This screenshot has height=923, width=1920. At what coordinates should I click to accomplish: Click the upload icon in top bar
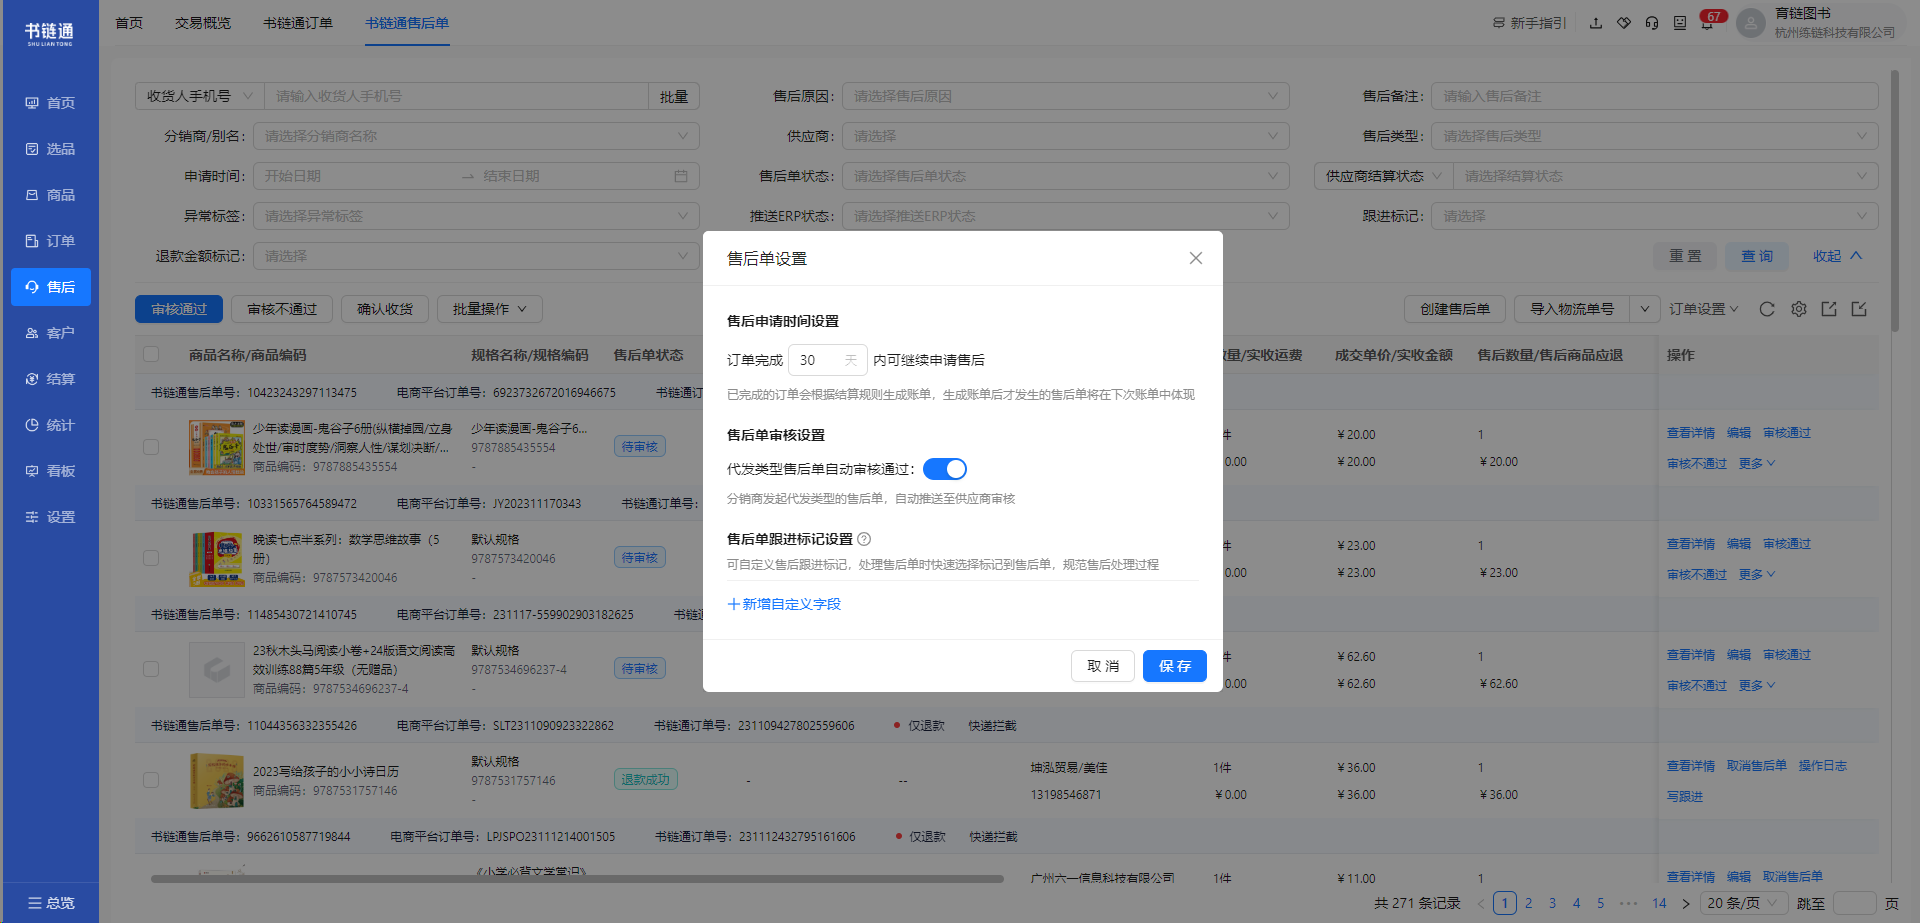(x=1596, y=23)
